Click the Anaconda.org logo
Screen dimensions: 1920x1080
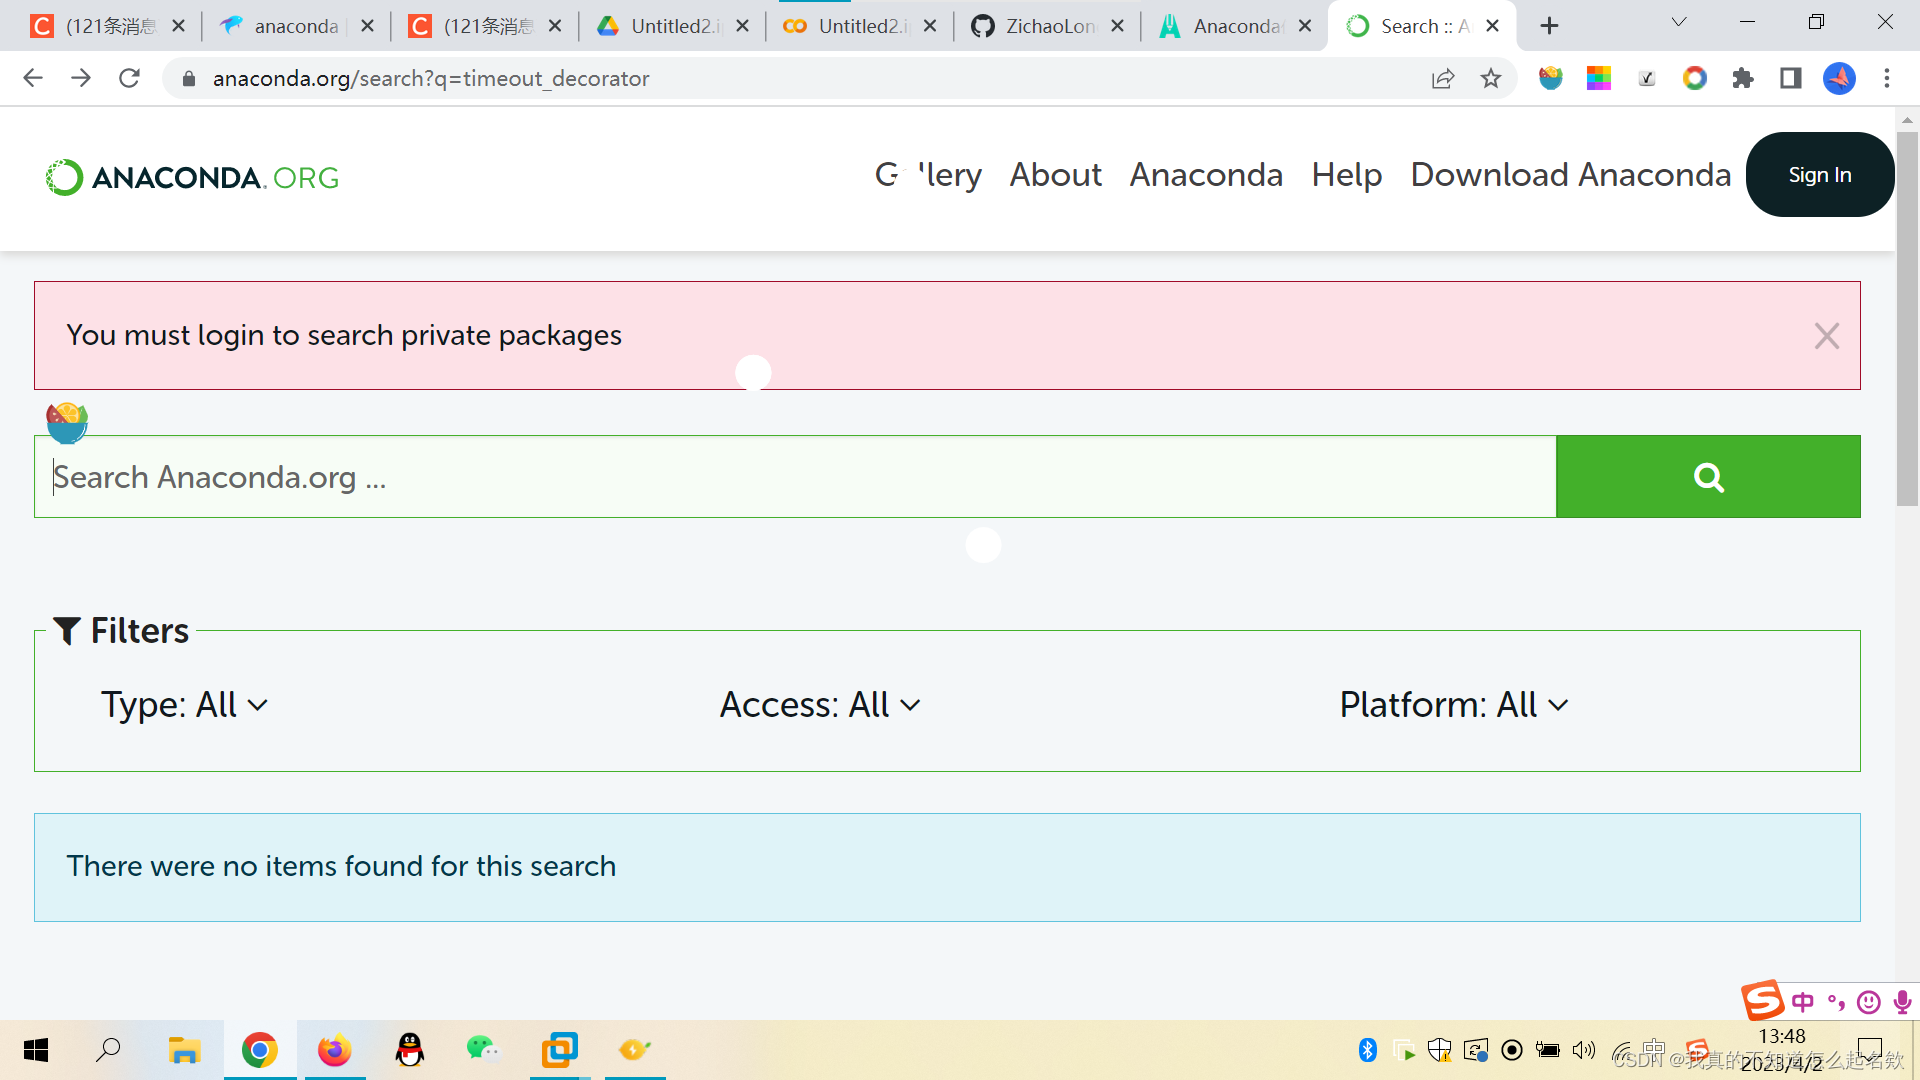193,177
